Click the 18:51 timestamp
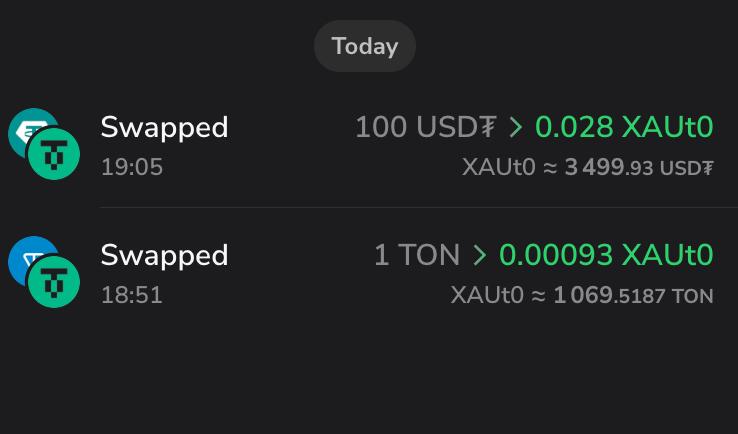Screen dimensions: 738x434 [x=132, y=295]
